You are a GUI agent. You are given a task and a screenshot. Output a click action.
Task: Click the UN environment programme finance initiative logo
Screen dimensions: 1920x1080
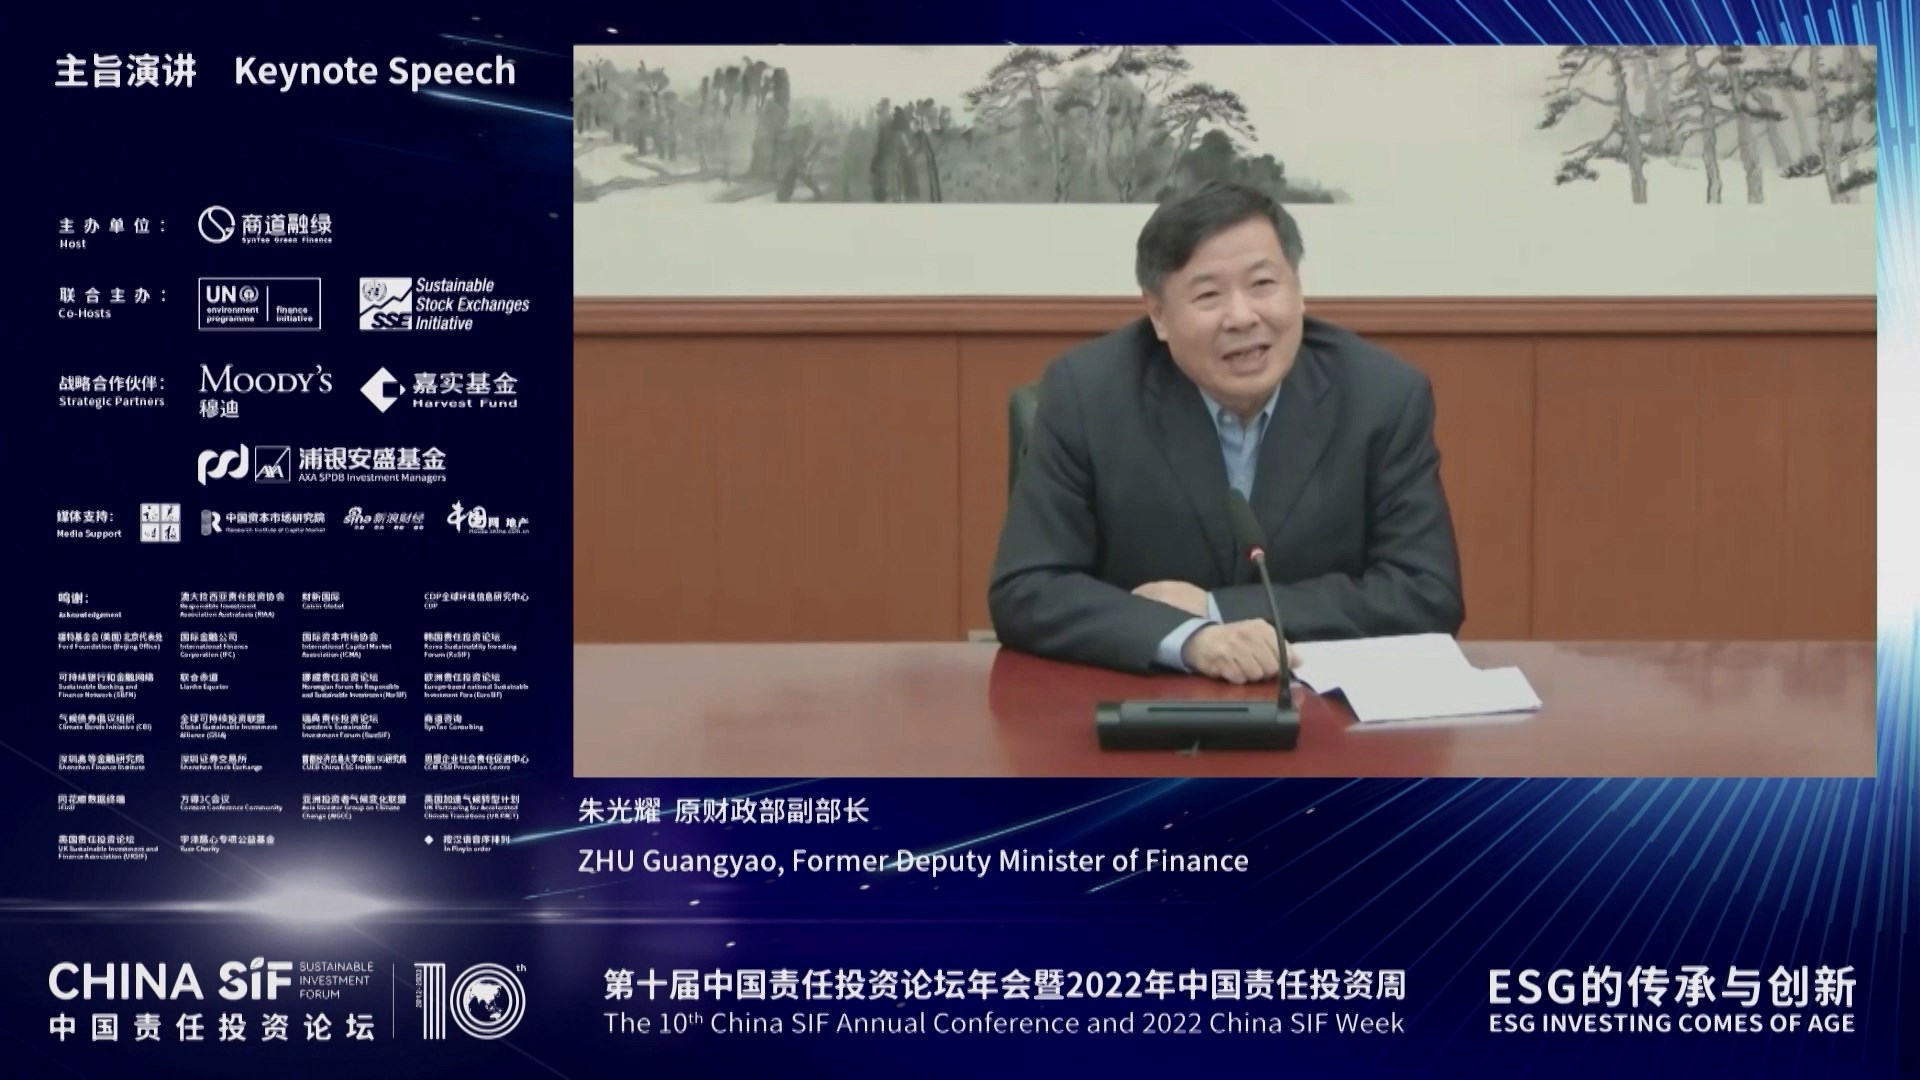[260, 304]
